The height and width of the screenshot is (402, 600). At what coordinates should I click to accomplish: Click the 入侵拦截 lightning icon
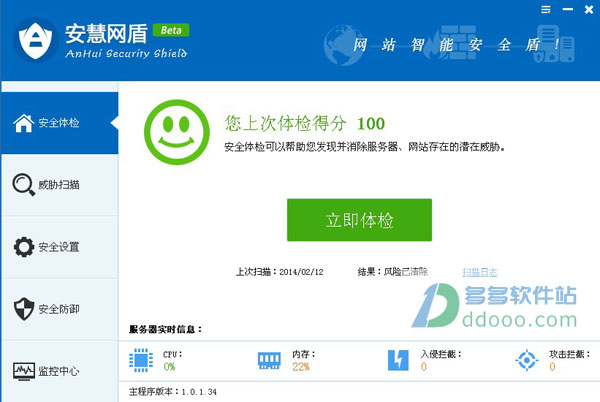(x=398, y=360)
